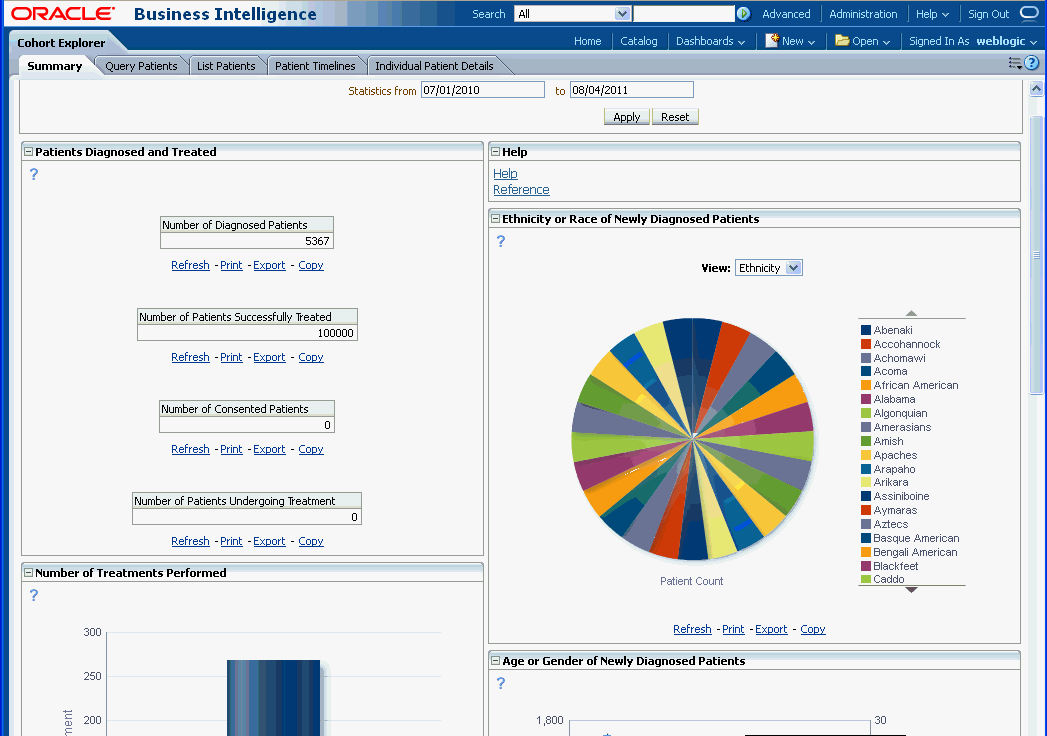
Task: Go to Home in global header
Action: [588, 41]
